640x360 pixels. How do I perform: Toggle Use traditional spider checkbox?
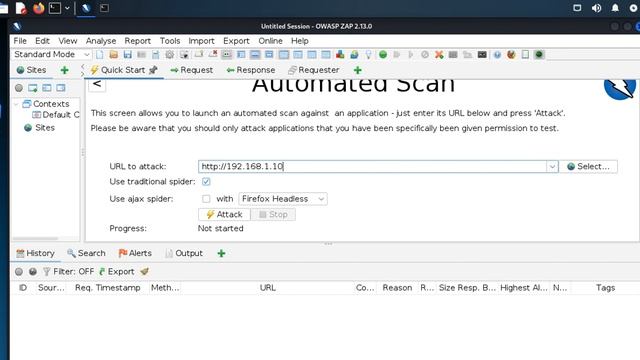[206, 182]
